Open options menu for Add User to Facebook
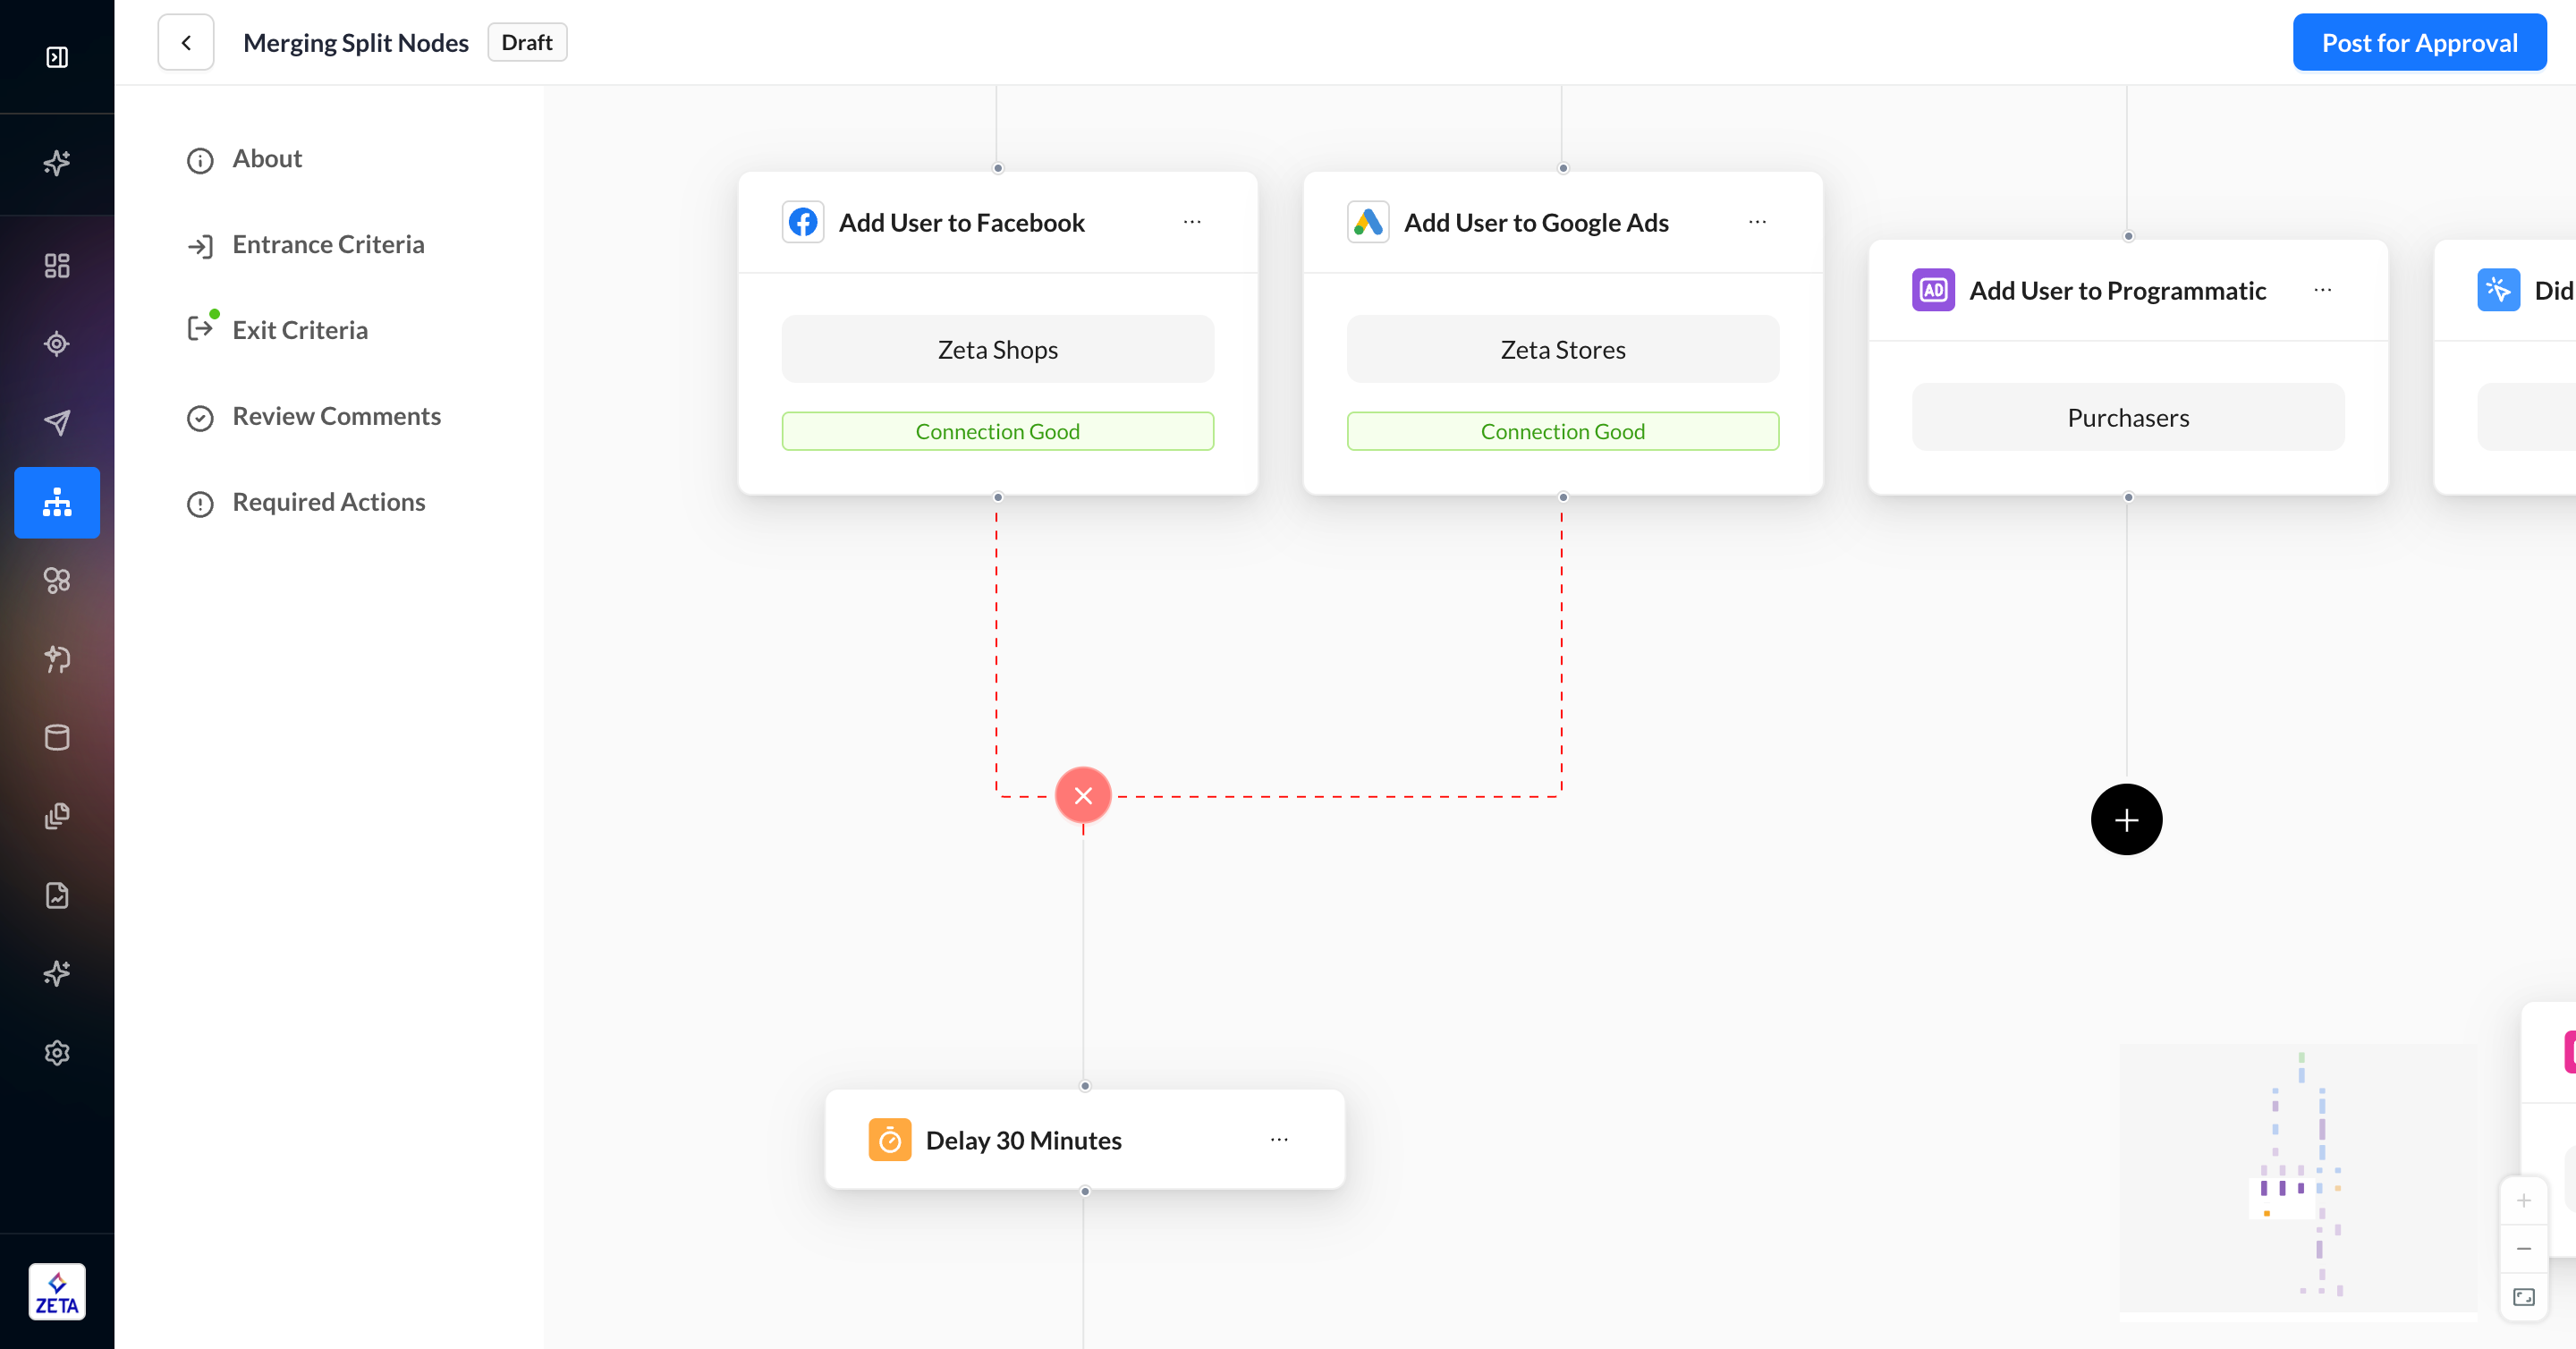The height and width of the screenshot is (1349, 2576). click(x=1192, y=222)
